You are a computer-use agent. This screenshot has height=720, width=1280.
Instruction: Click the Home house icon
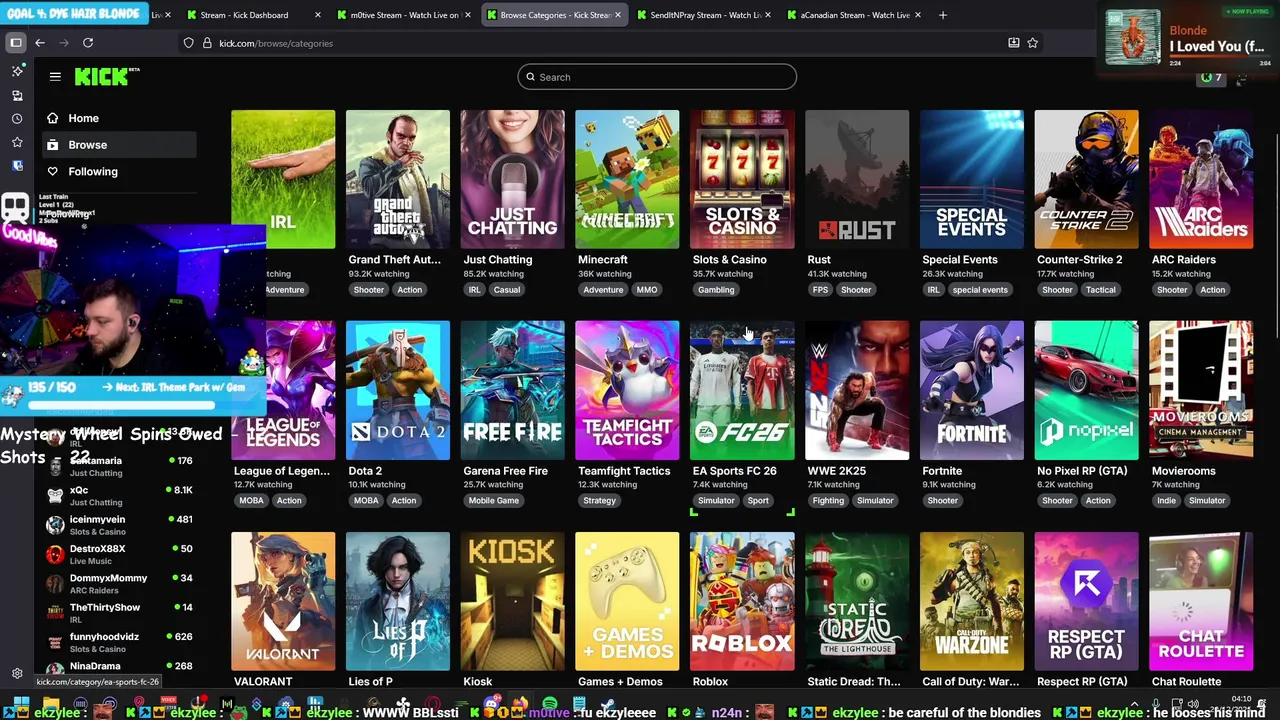point(53,118)
